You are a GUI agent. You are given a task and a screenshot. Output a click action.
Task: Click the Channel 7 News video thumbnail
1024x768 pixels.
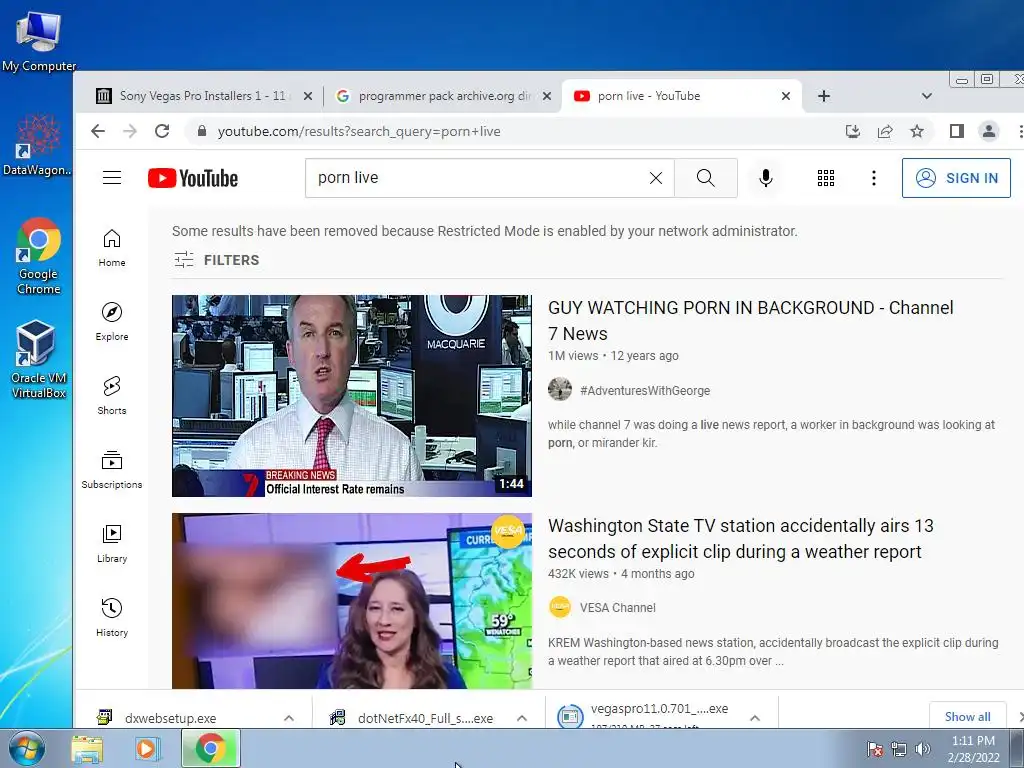pyautogui.click(x=352, y=396)
